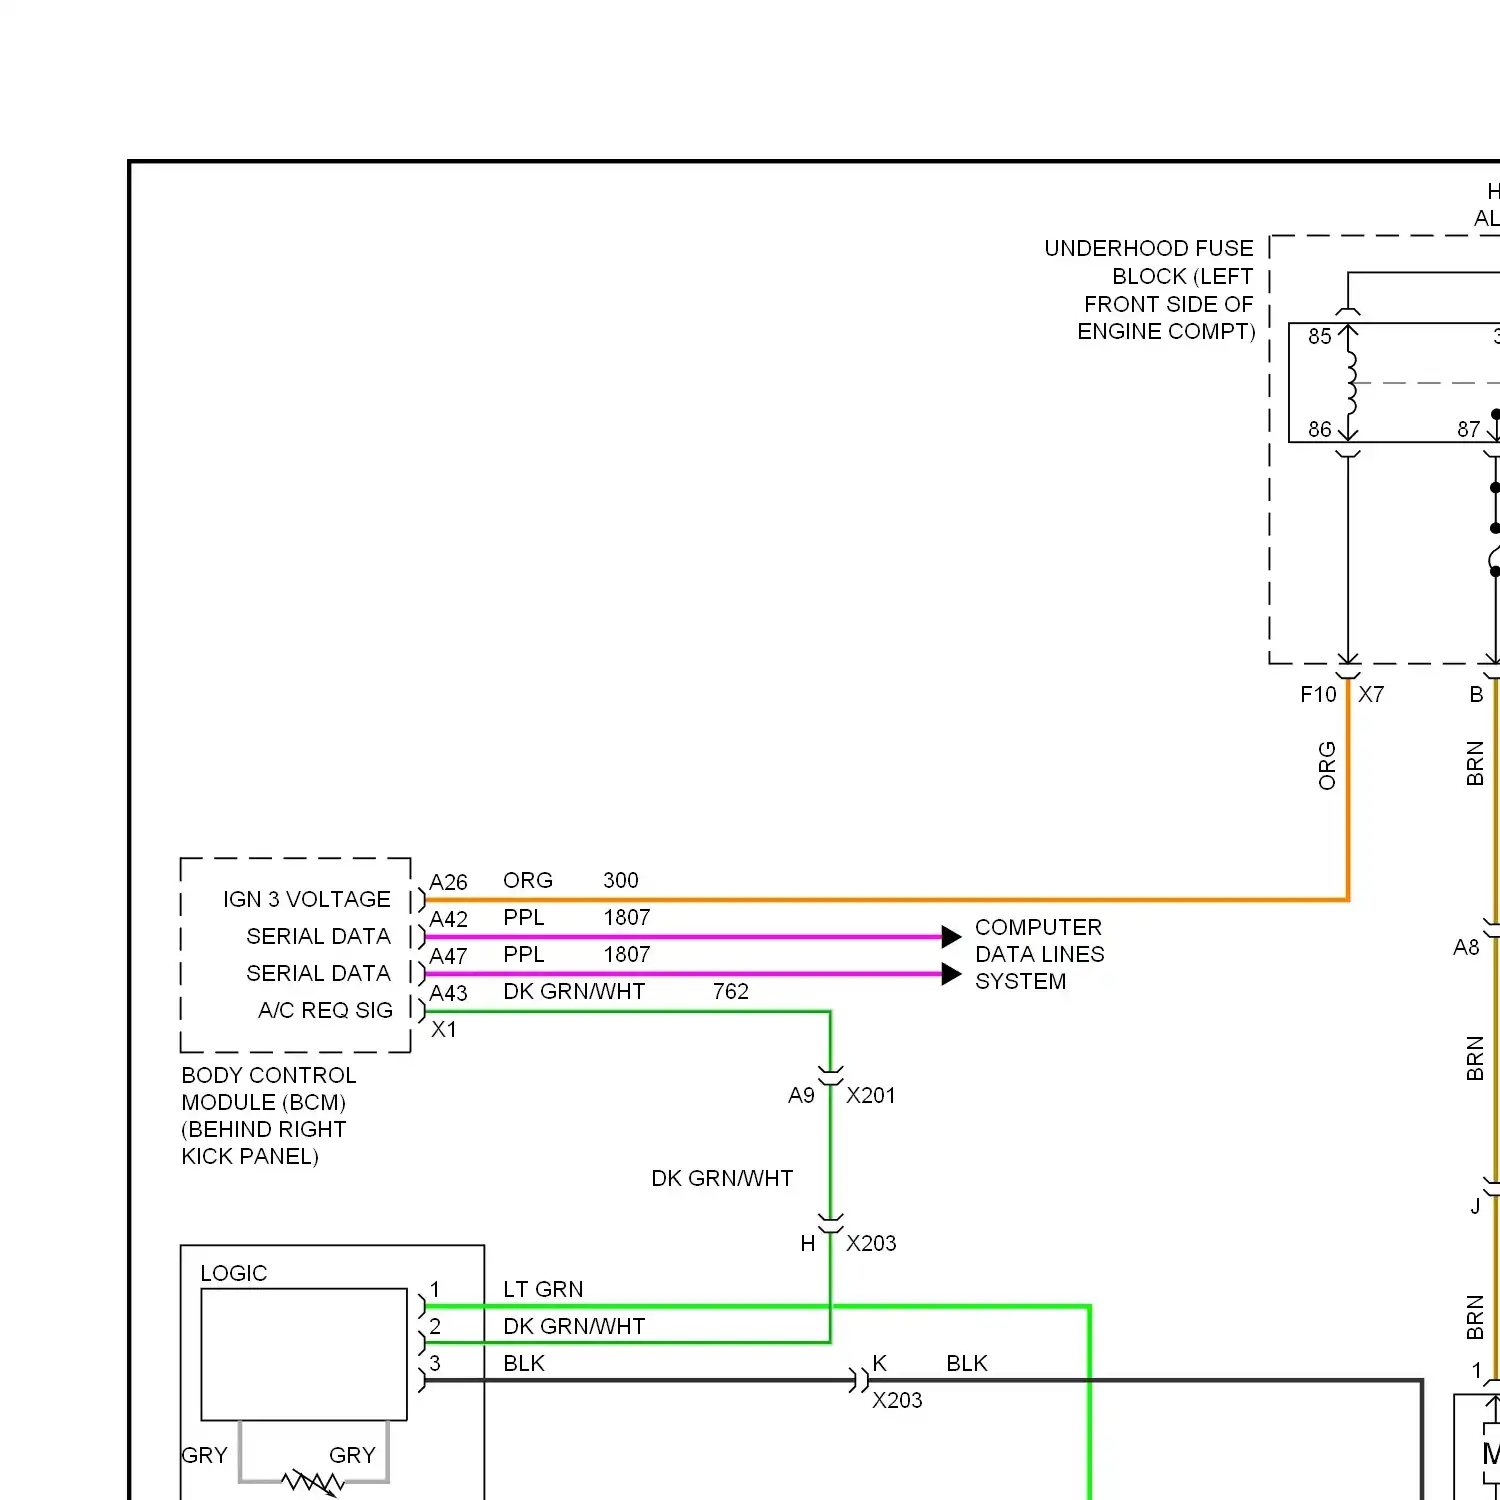The image size is (1500, 1500).
Task: Click the BODY CONTROL MODULE (BCM) label
Action: 268,1116
